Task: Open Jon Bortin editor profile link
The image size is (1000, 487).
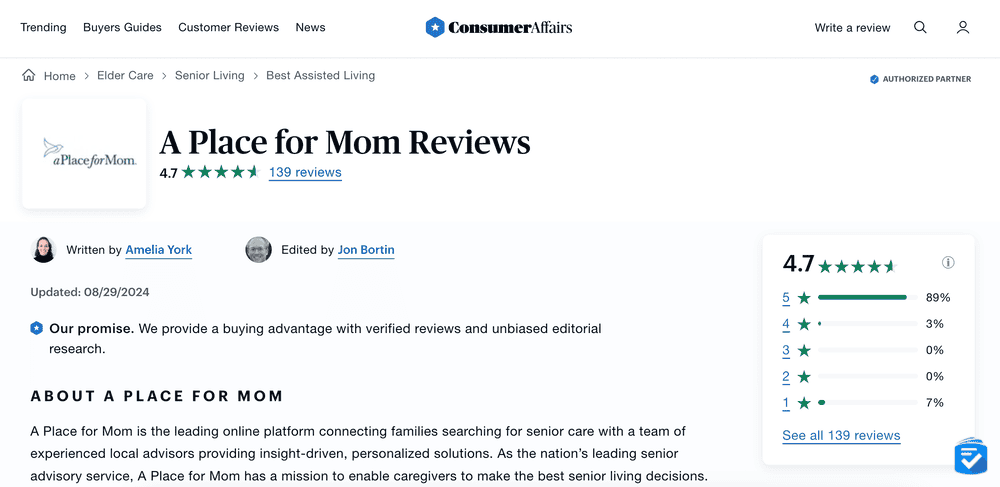Action: [366, 250]
